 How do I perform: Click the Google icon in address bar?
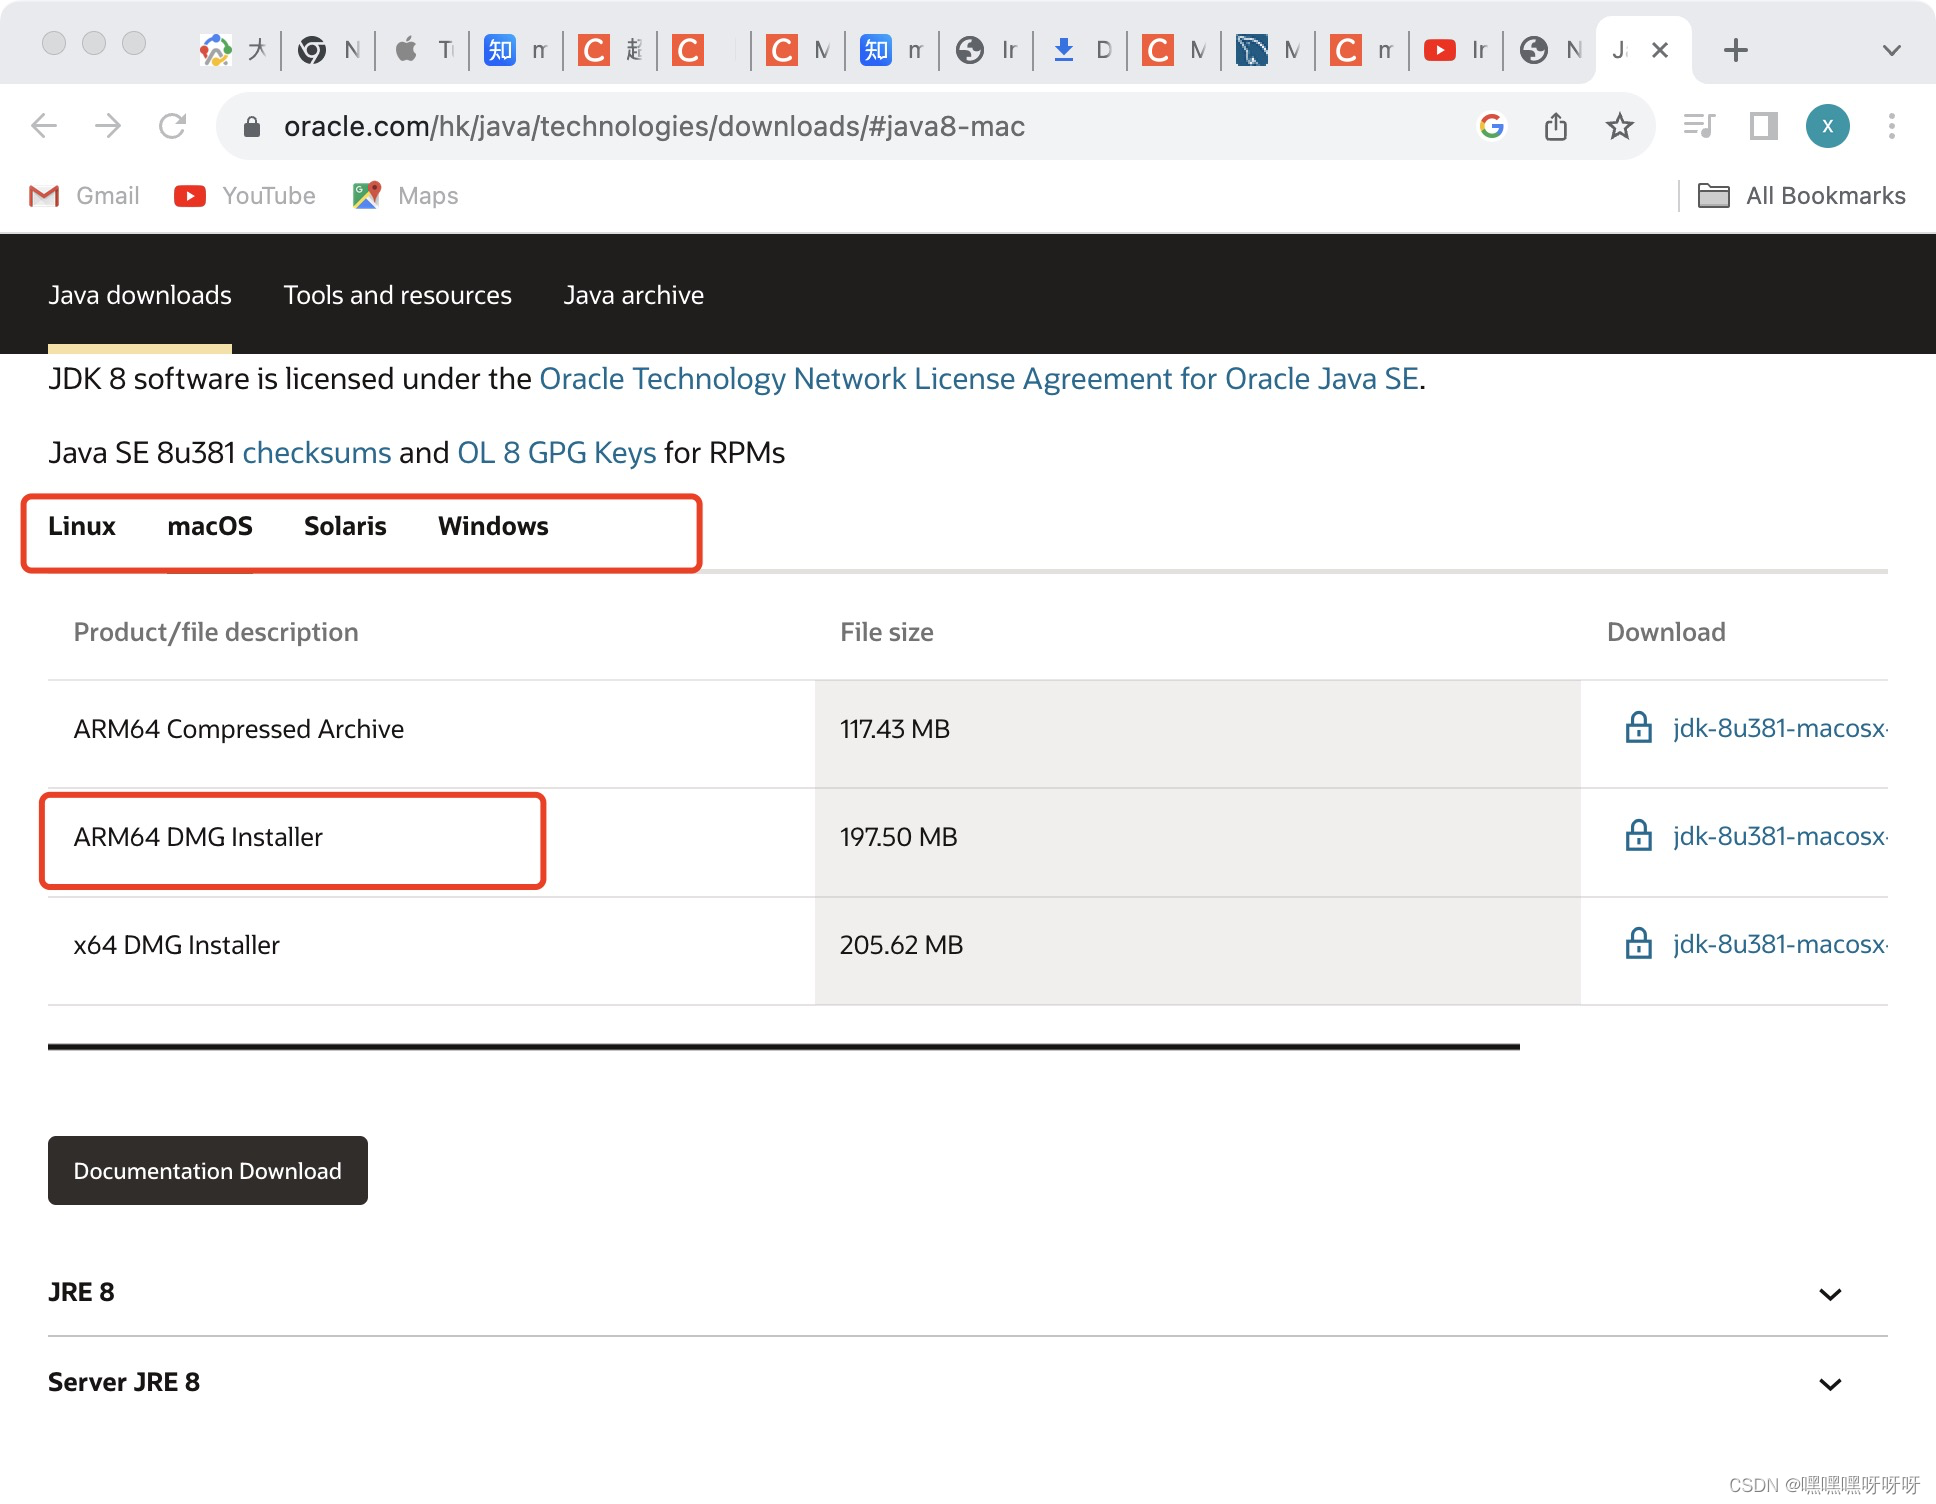1491,126
